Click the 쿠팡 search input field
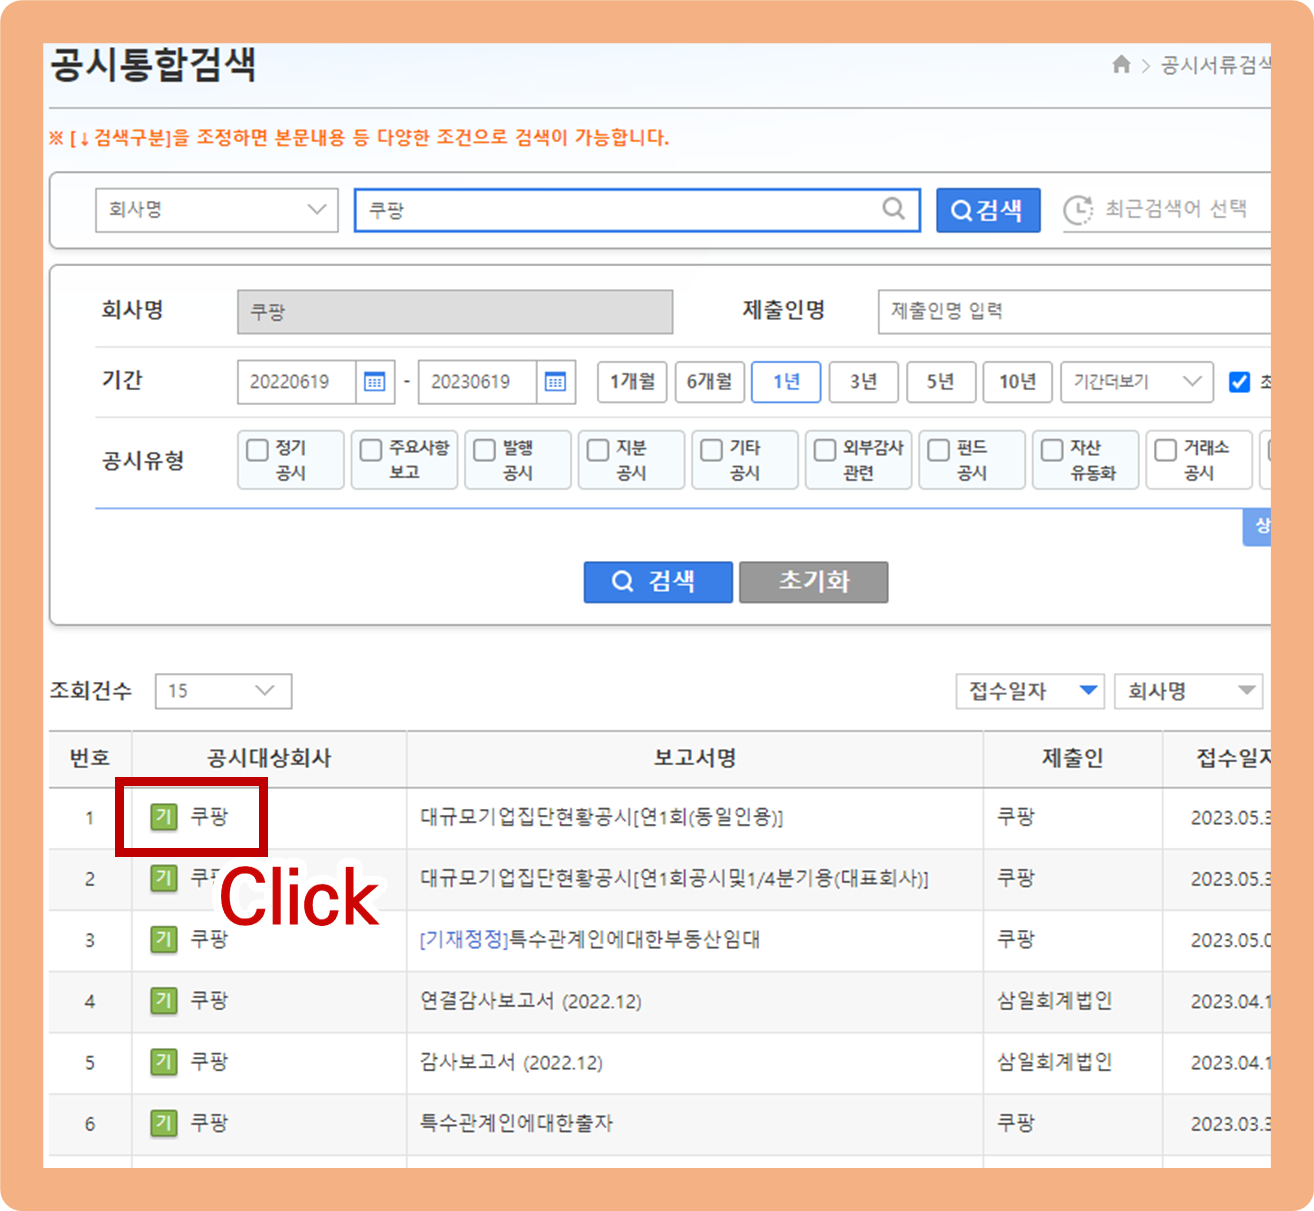Viewport: 1314px width, 1211px height. (637, 210)
